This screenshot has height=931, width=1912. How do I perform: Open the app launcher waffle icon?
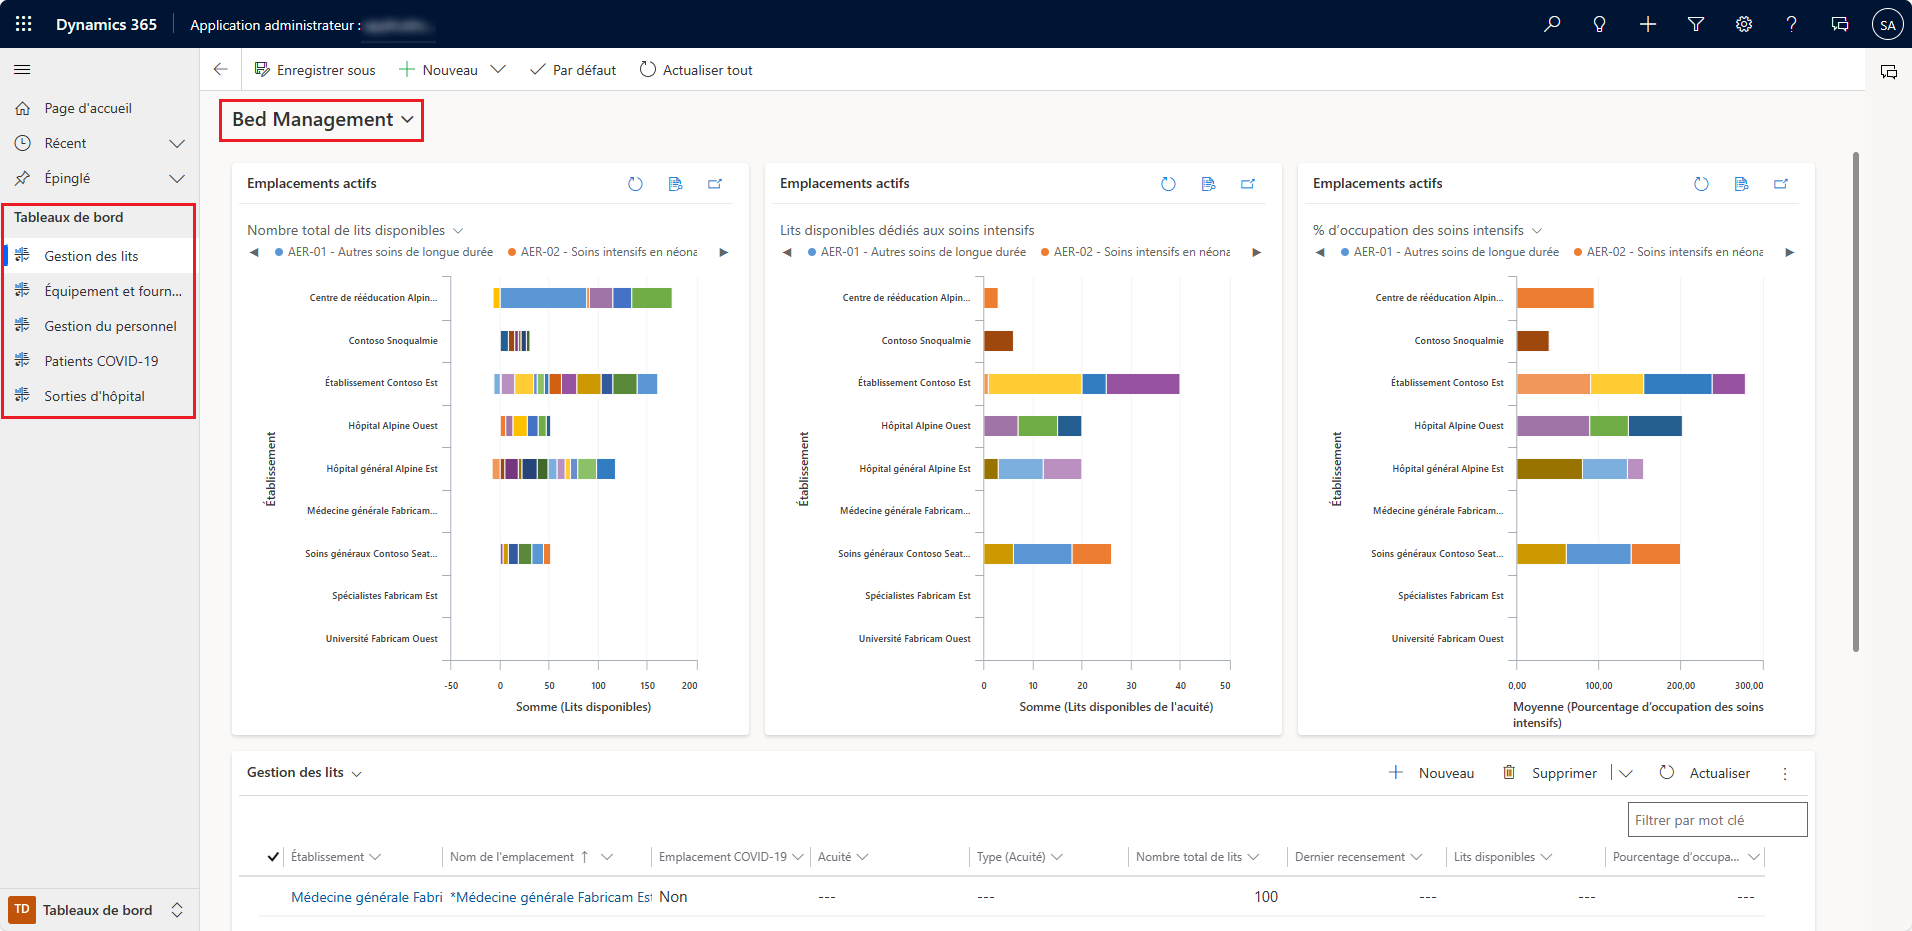(x=24, y=24)
